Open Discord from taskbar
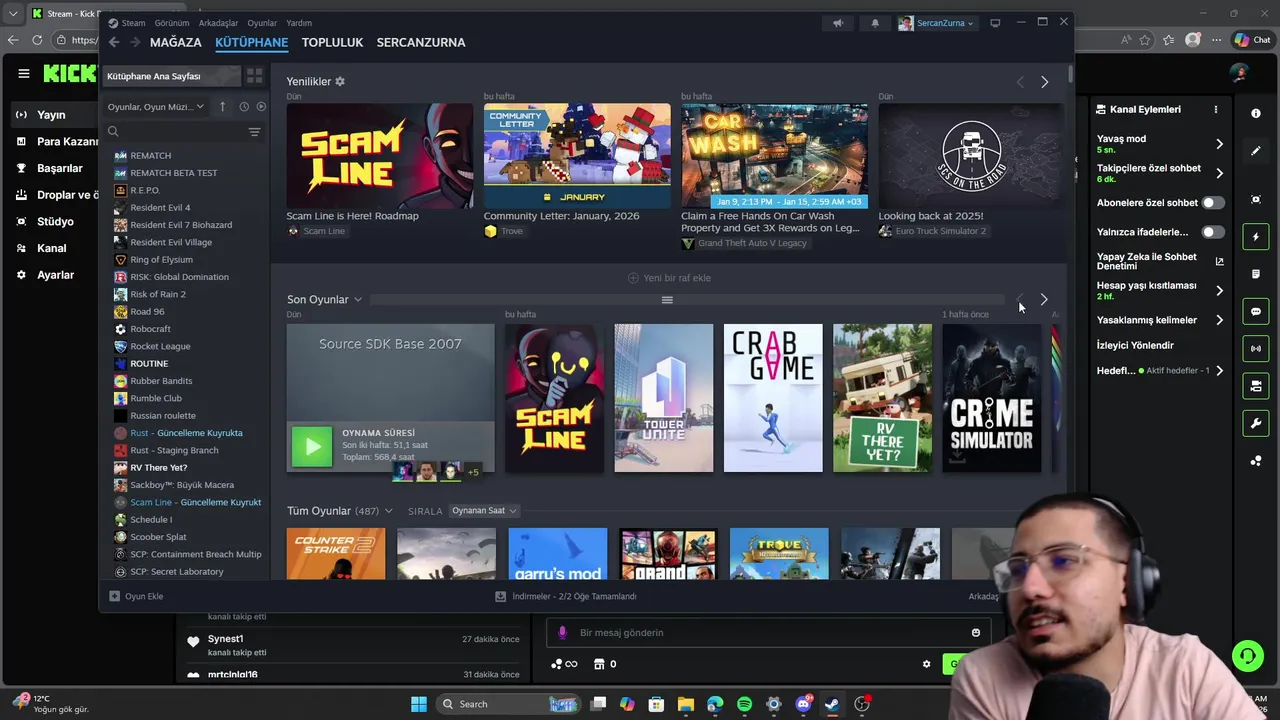Image resolution: width=1280 pixels, height=720 pixels. tap(803, 704)
